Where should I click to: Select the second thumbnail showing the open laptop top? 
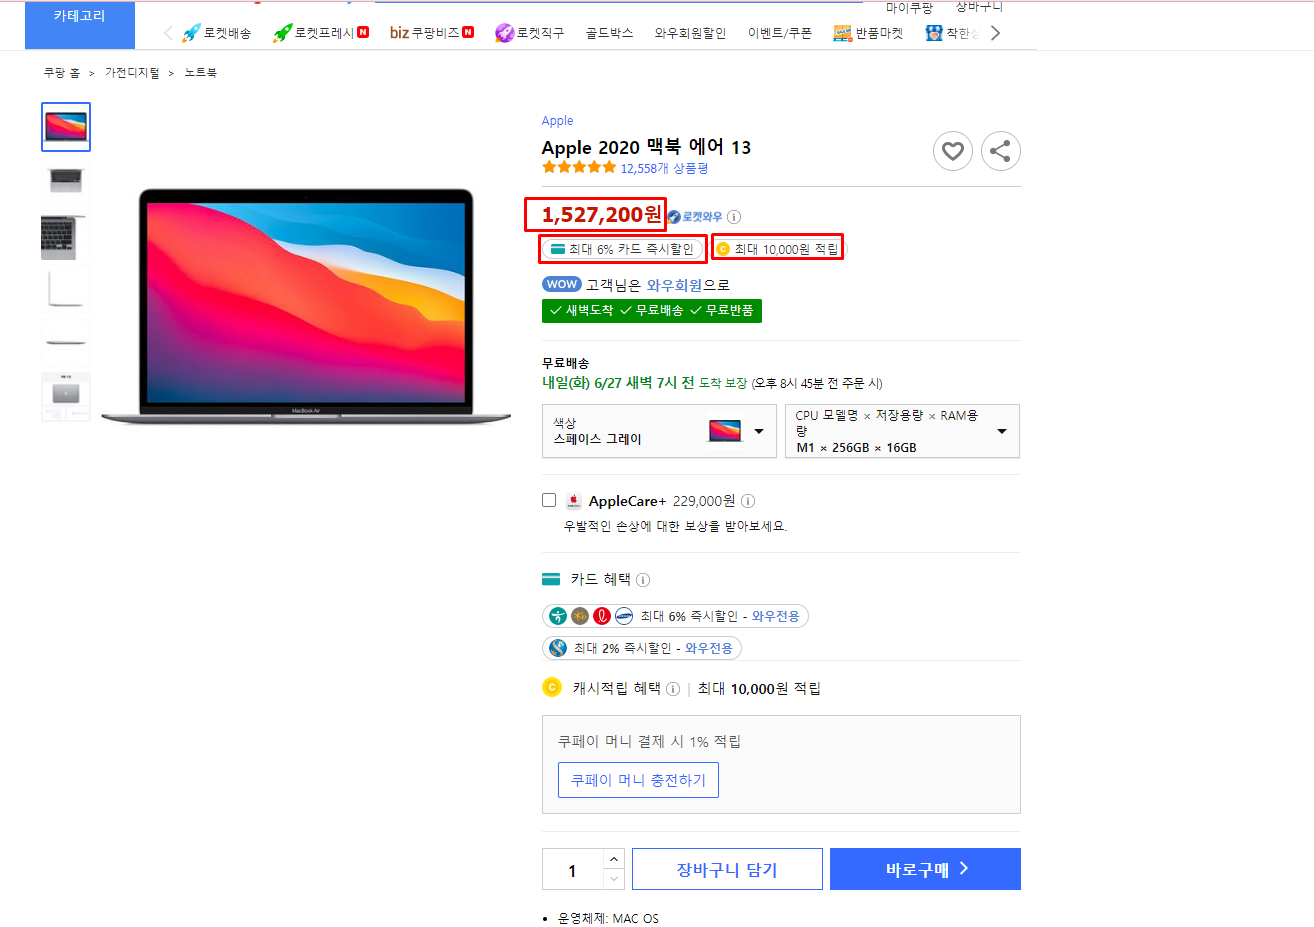[66, 181]
